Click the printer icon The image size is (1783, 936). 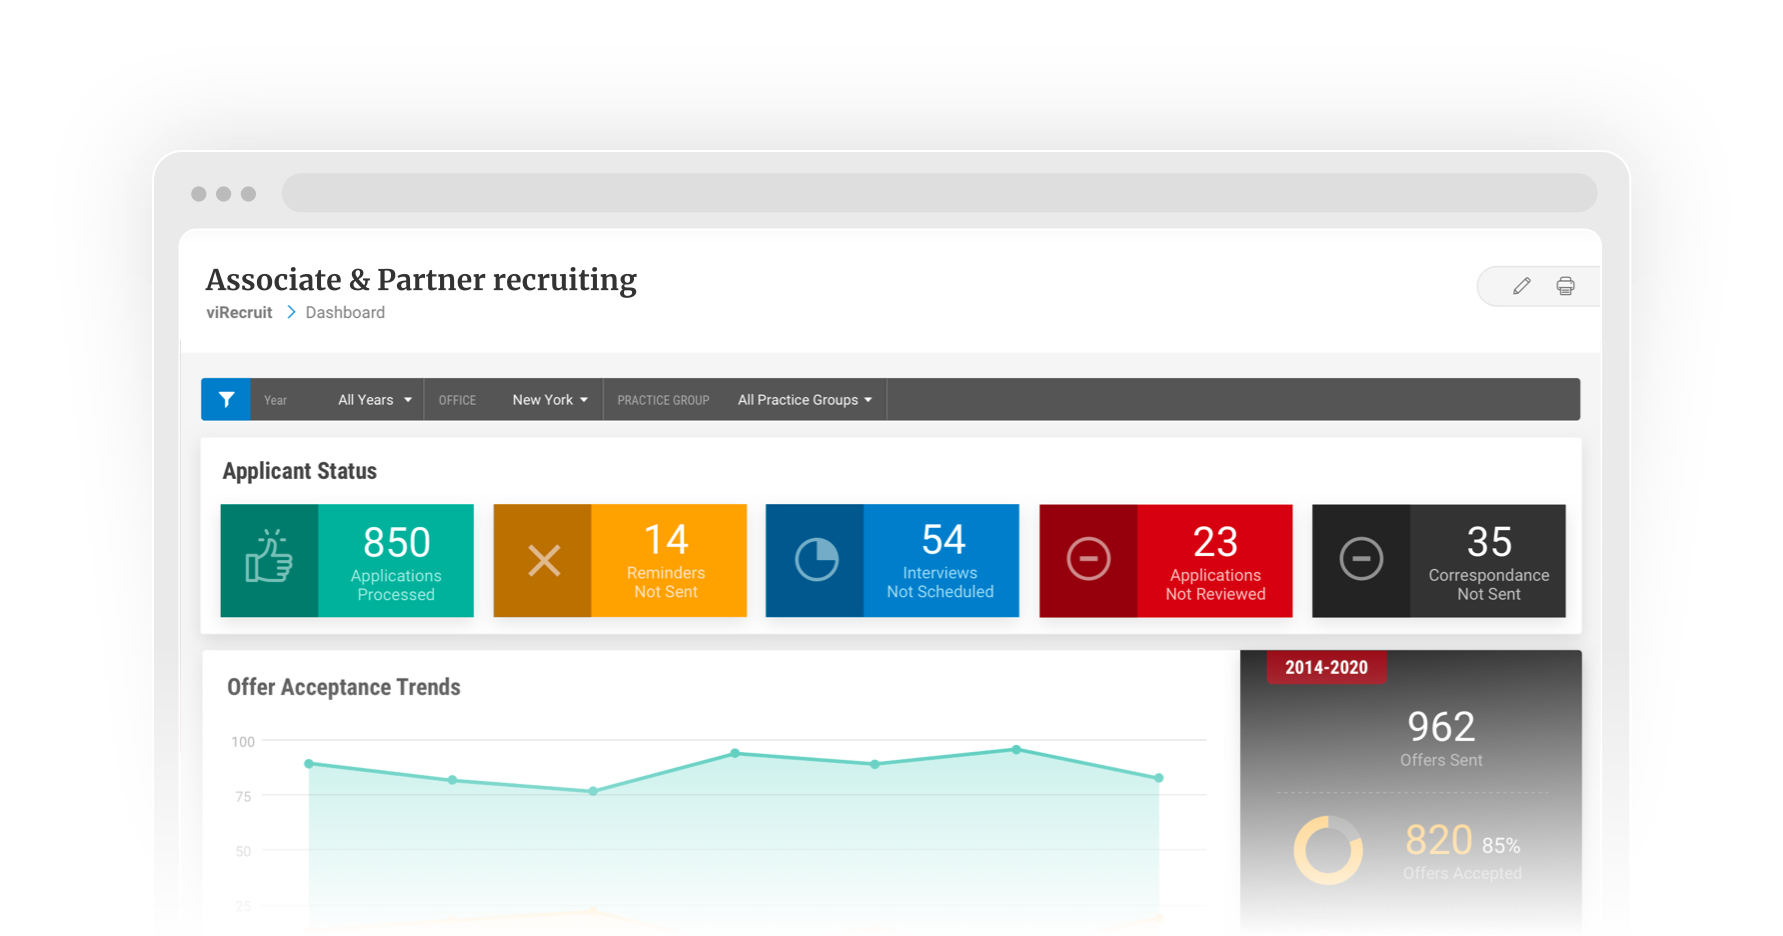tap(1565, 286)
